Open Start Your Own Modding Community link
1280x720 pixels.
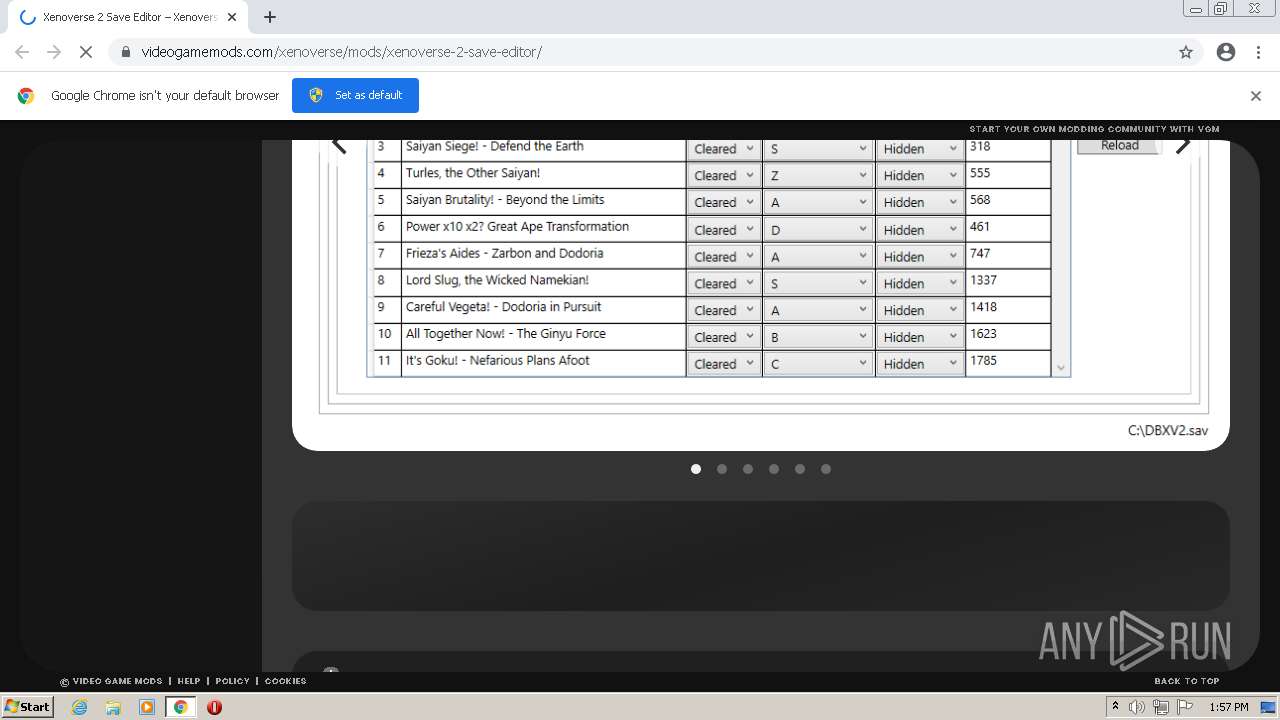[1094, 129]
